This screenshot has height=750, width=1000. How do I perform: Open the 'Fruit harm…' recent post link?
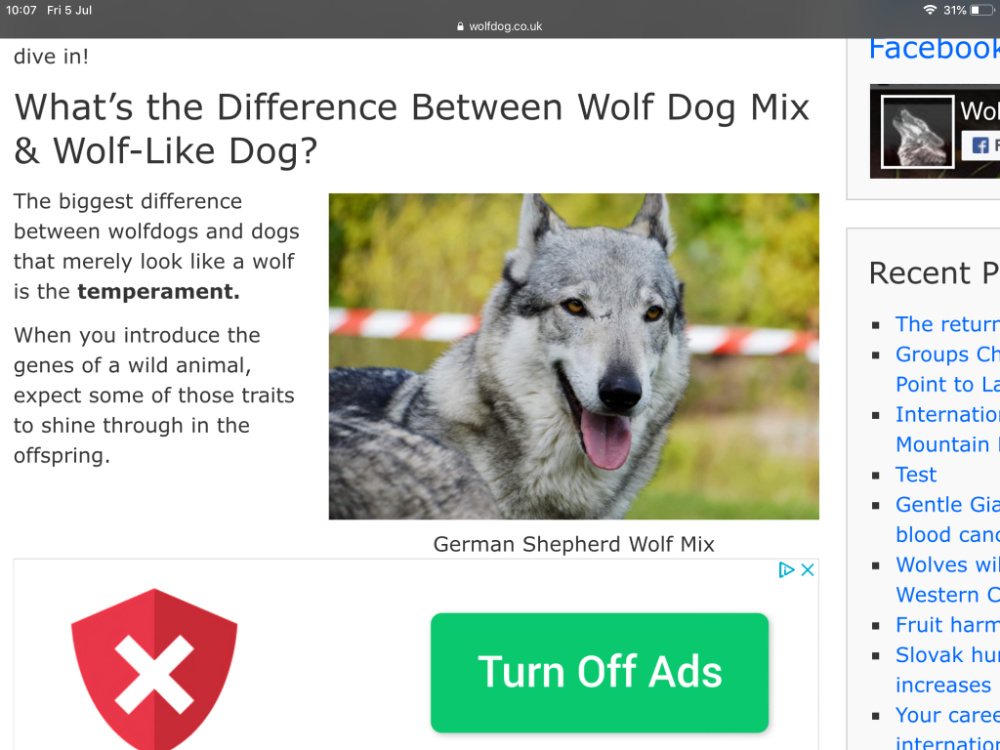click(948, 625)
